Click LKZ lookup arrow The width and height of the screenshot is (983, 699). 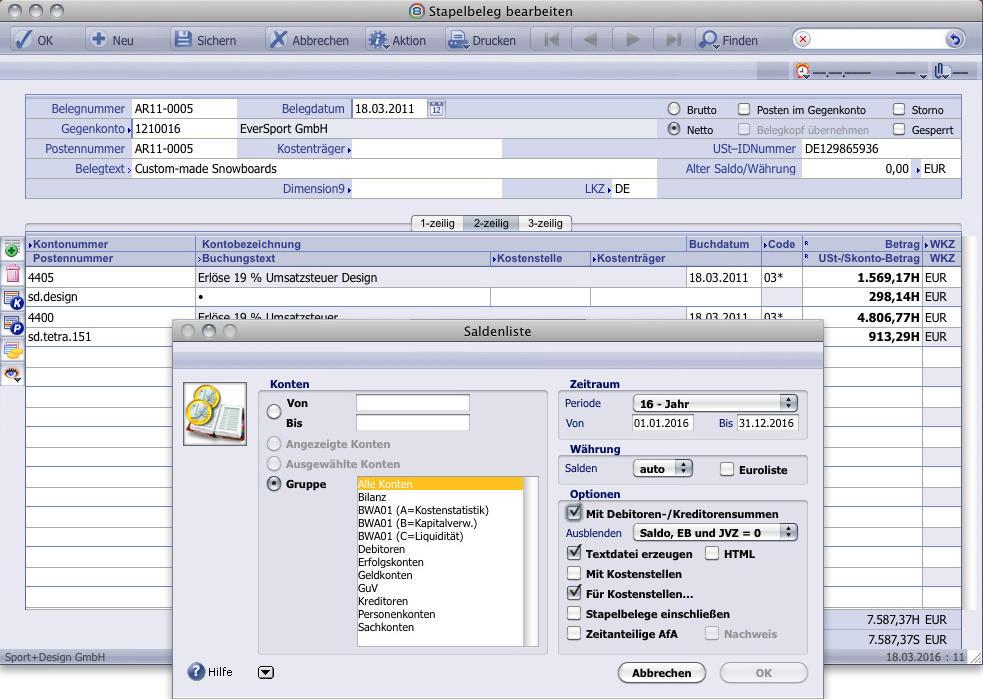[609, 189]
